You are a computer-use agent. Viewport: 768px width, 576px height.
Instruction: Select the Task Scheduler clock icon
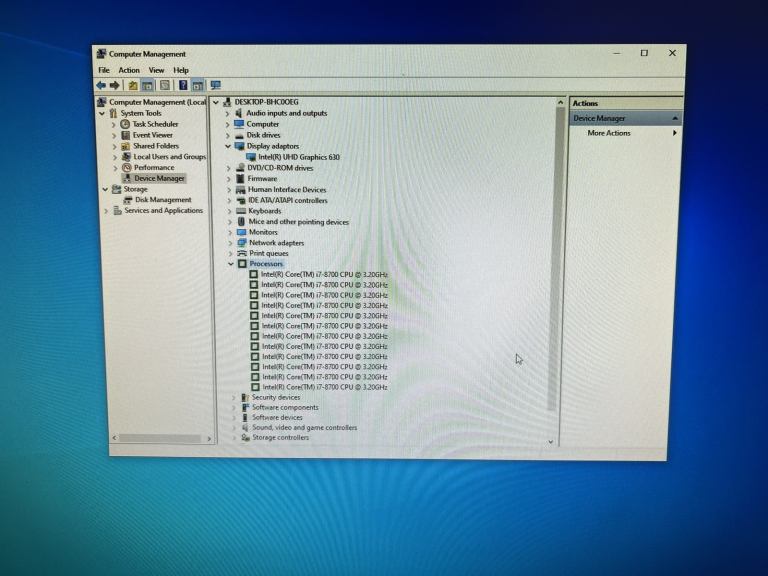point(125,124)
